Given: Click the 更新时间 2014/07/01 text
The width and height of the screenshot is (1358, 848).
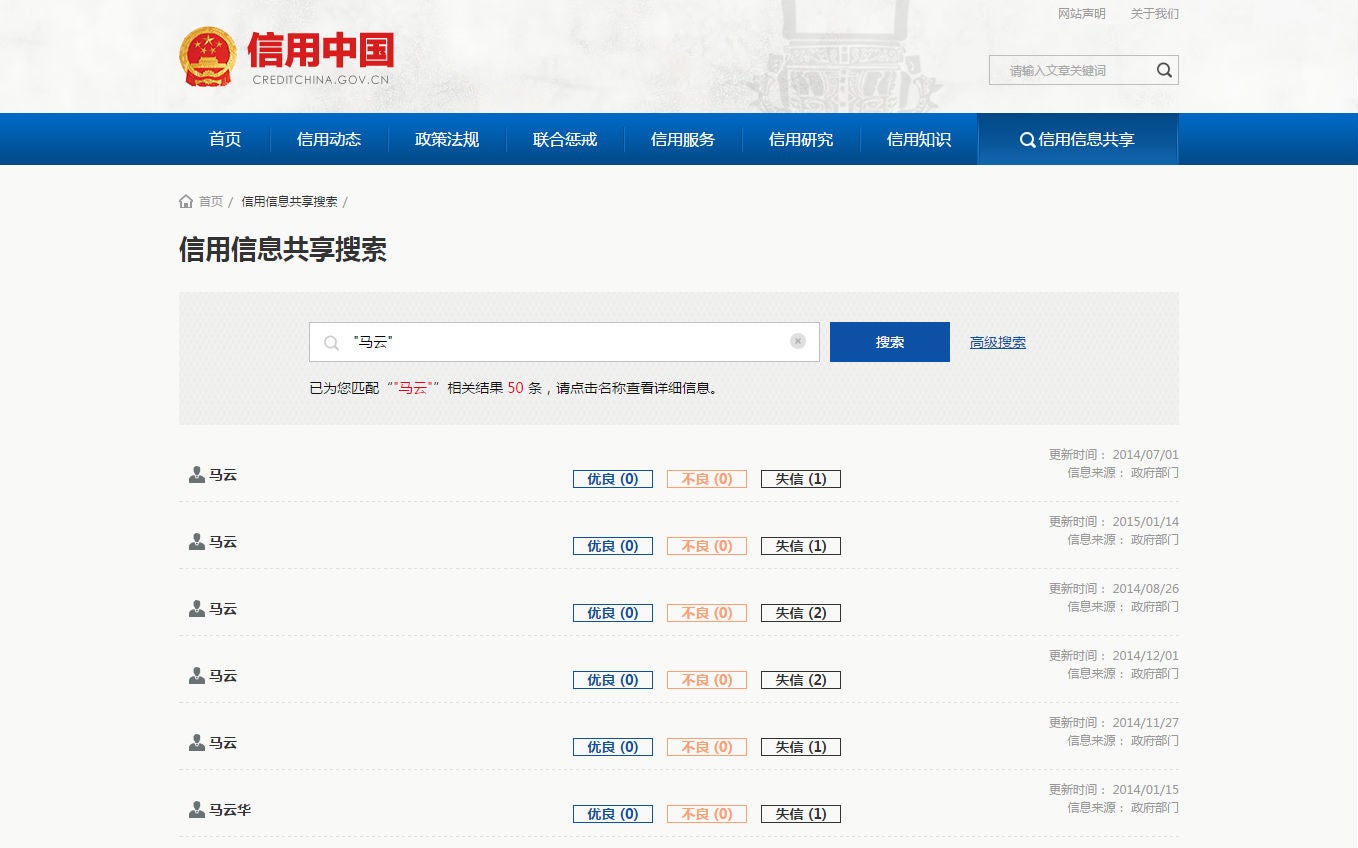Looking at the screenshot, I should (1114, 455).
